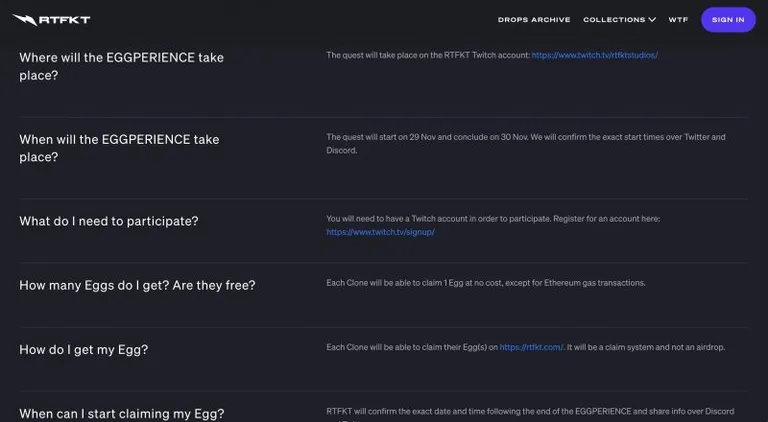Click the RTFKT wordmark in header
Screen dimensions: 768x422
pyautogui.click(x=64, y=20)
